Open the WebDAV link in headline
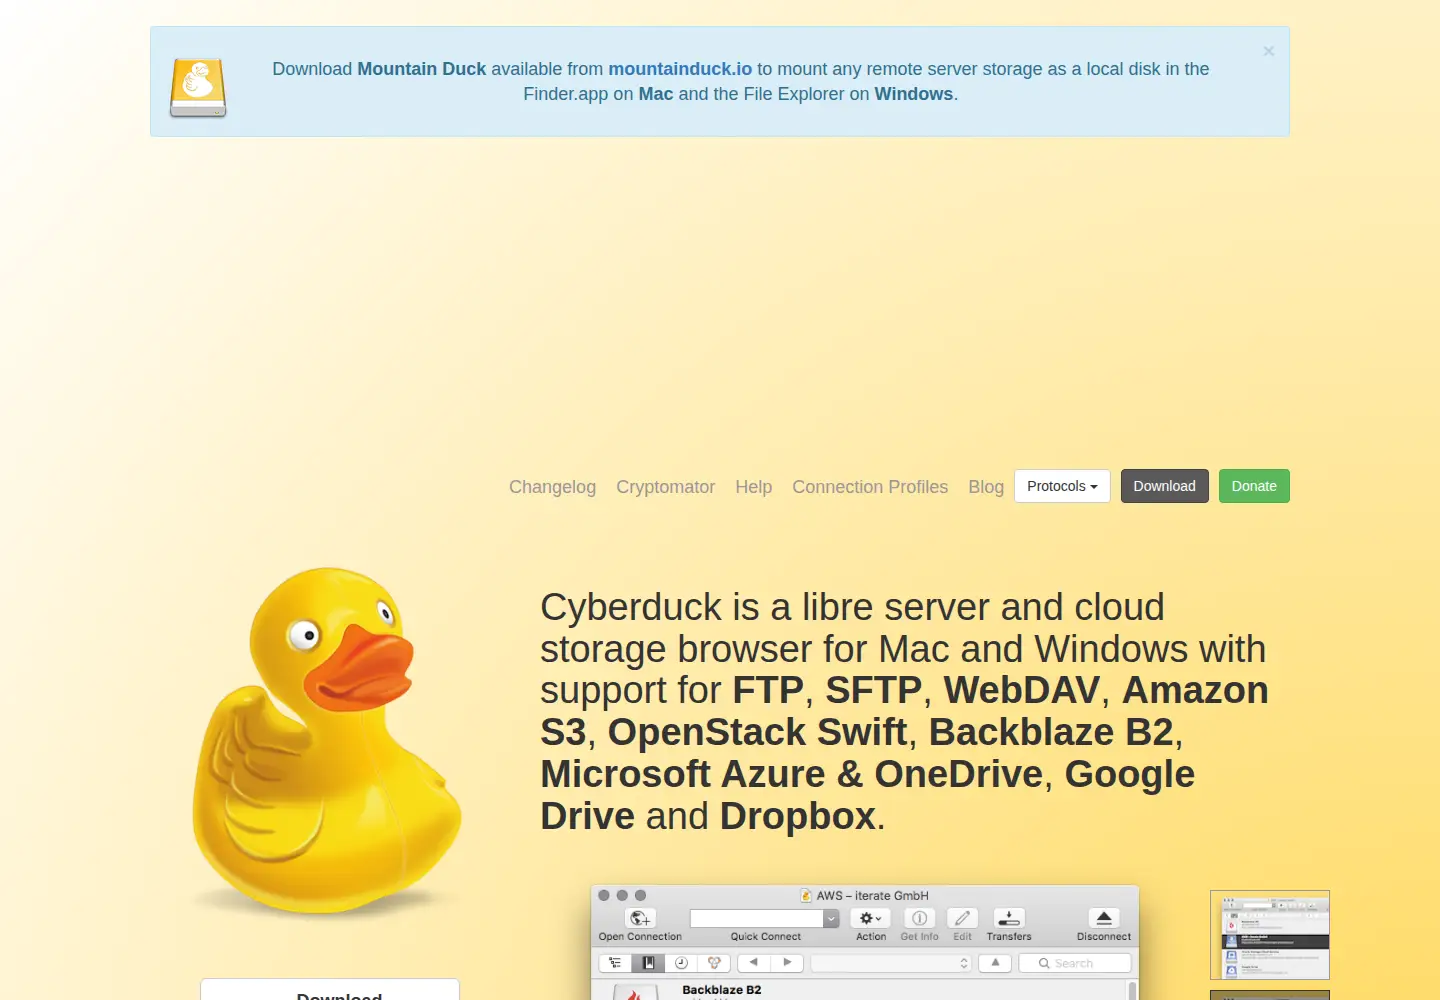 tap(1021, 691)
